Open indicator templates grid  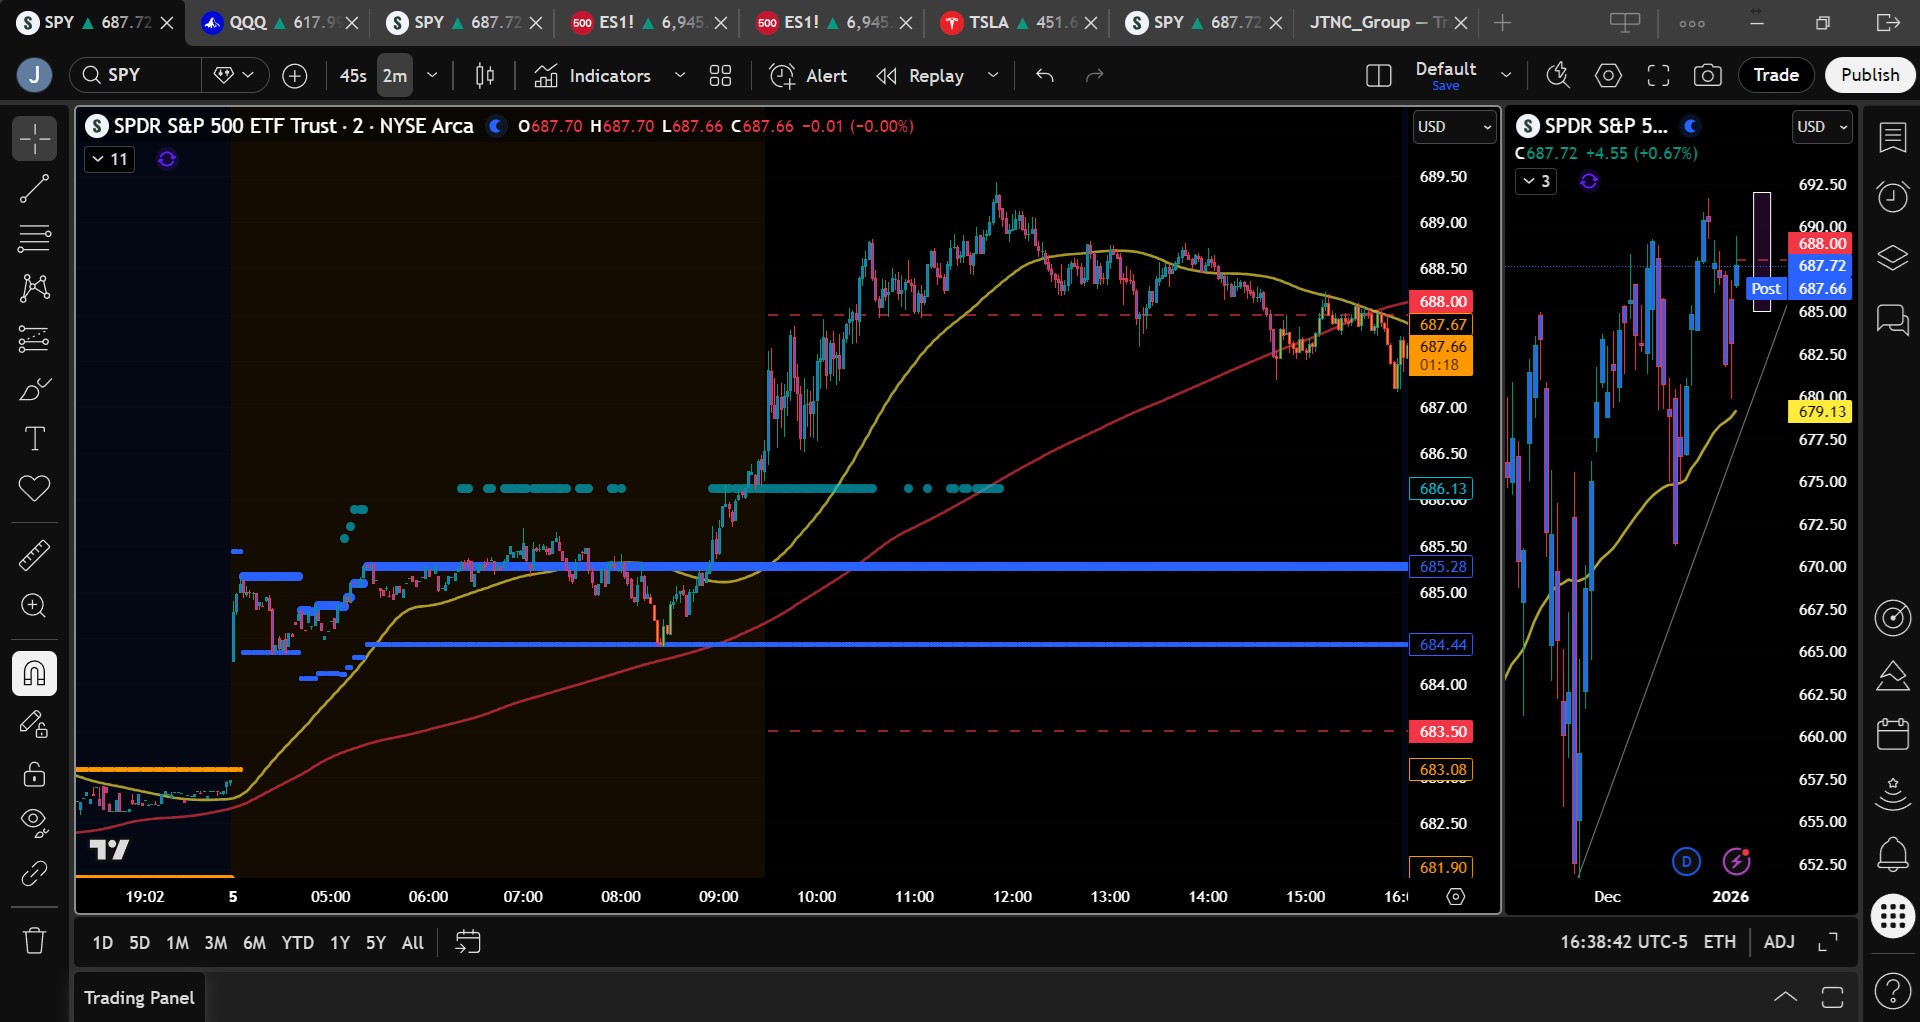click(720, 75)
